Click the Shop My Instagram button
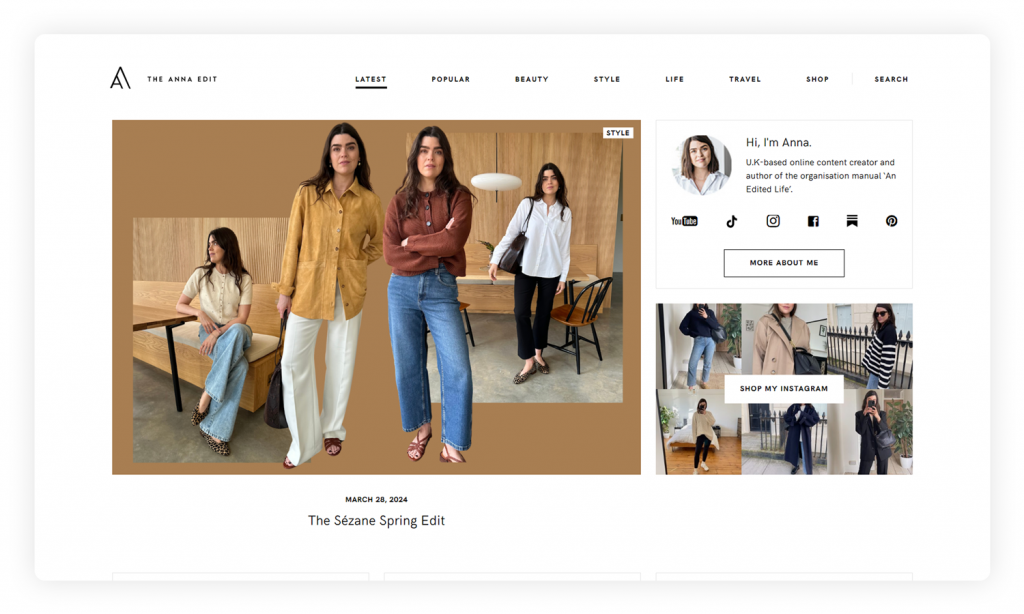The width and height of the screenshot is (1024, 614). tap(783, 389)
